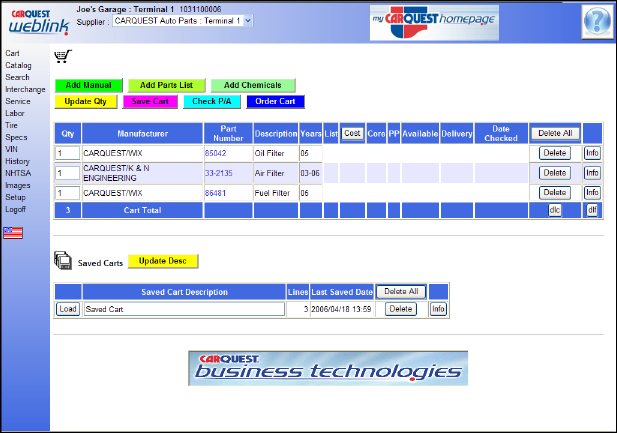Open VIN from the sidebar
The height and width of the screenshot is (433, 617).
[x=11, y=149]
